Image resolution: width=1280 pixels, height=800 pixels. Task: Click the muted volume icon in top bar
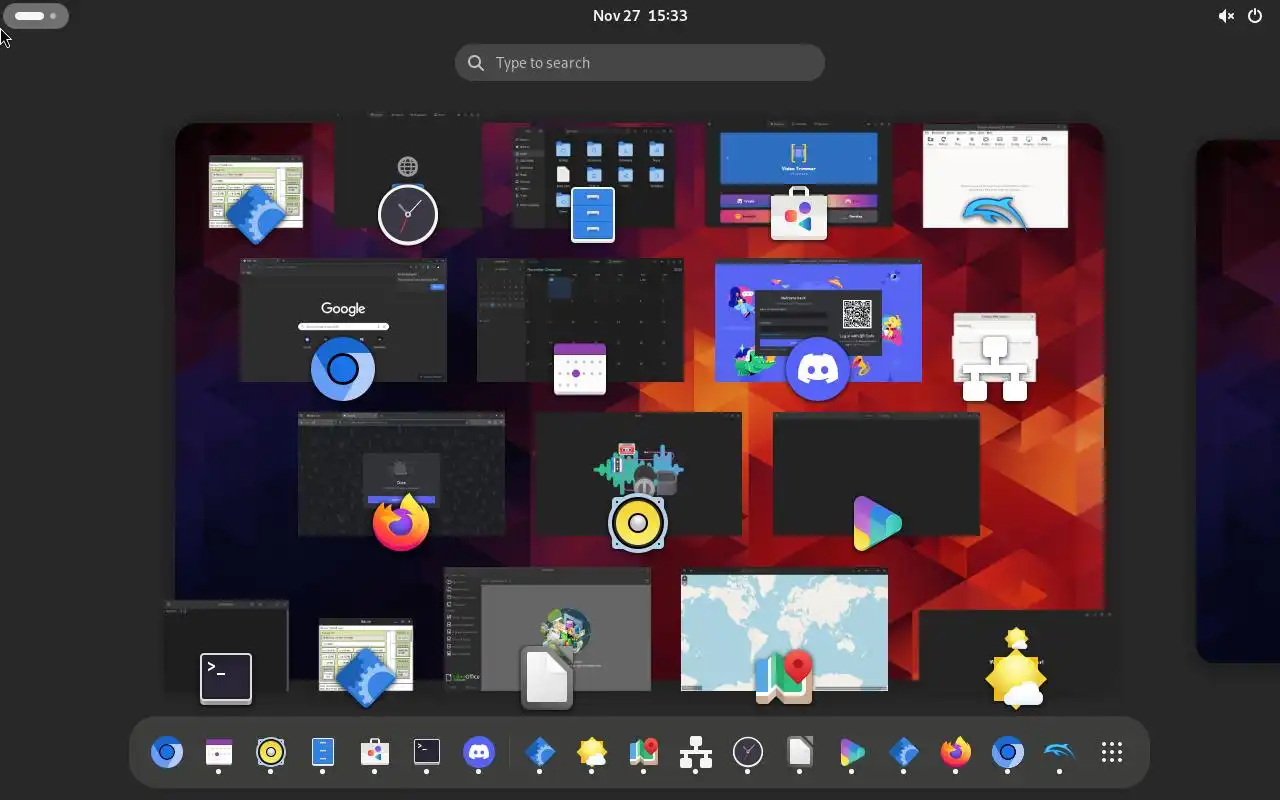pos(1226,16)
